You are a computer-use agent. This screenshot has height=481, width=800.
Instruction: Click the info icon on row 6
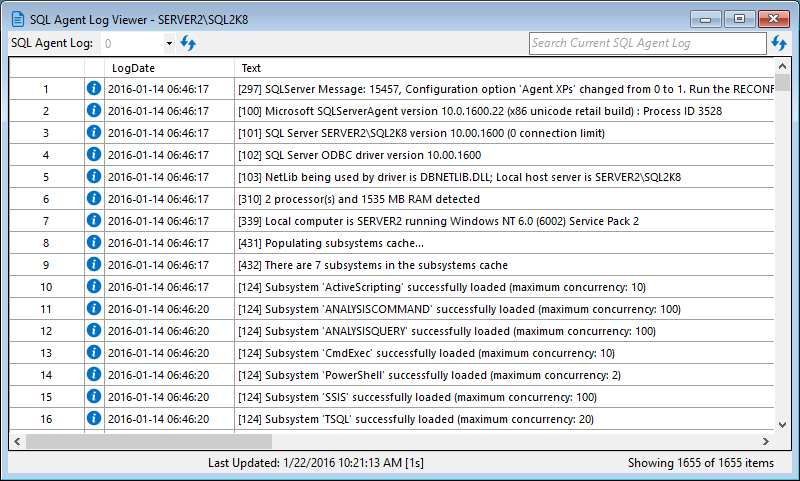click(x=94, y=198)
